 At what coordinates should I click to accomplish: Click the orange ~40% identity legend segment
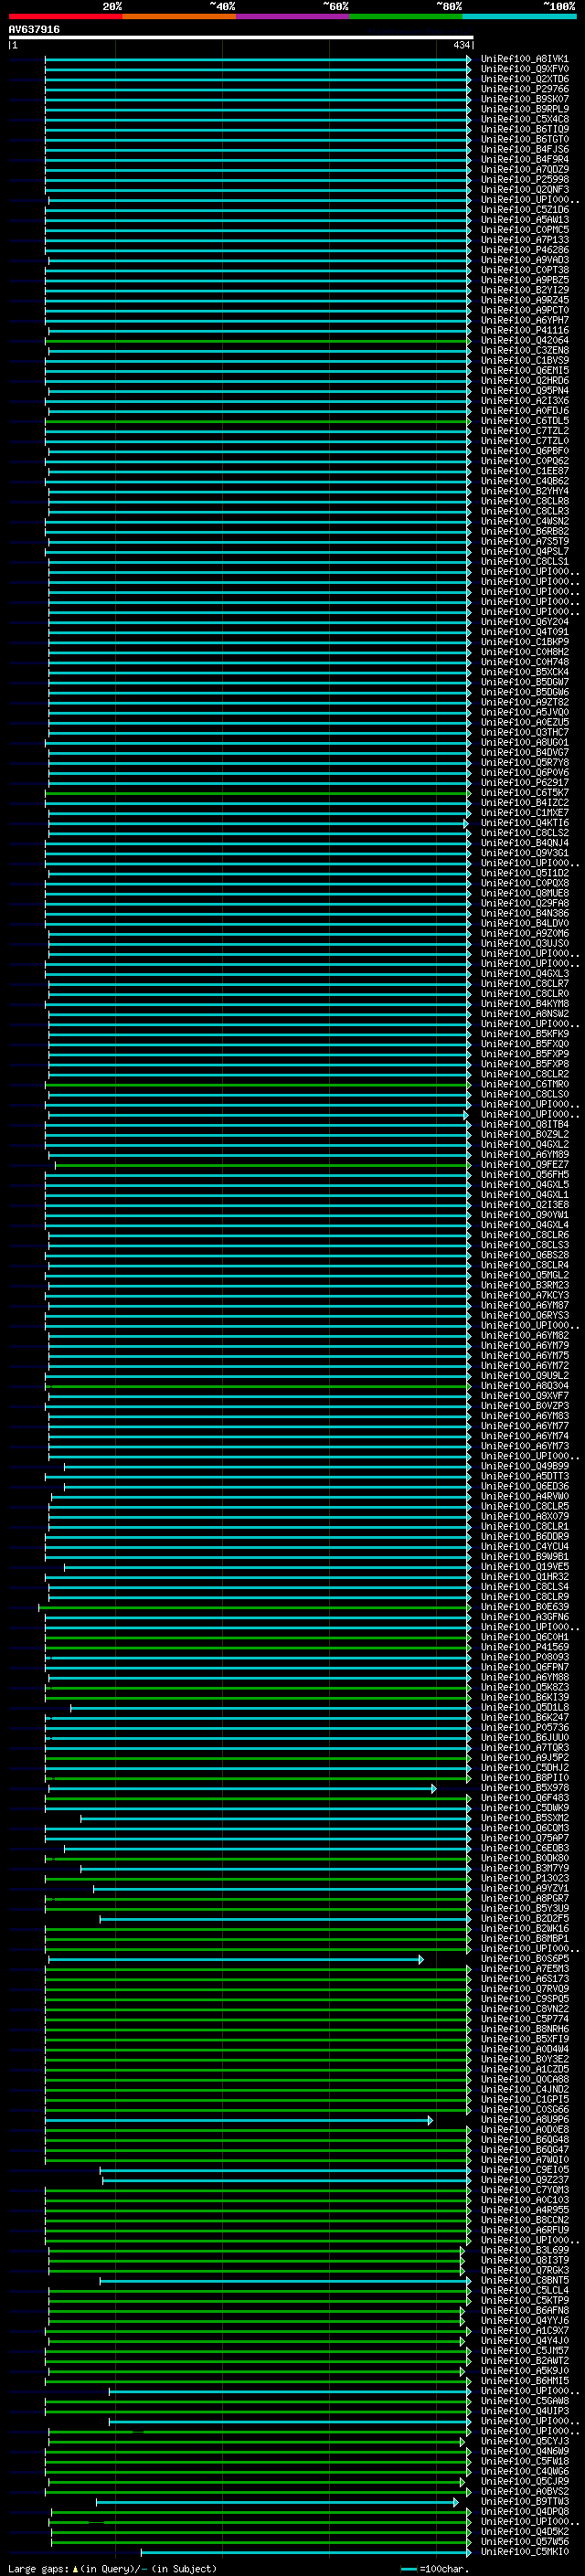coord(179,16)
